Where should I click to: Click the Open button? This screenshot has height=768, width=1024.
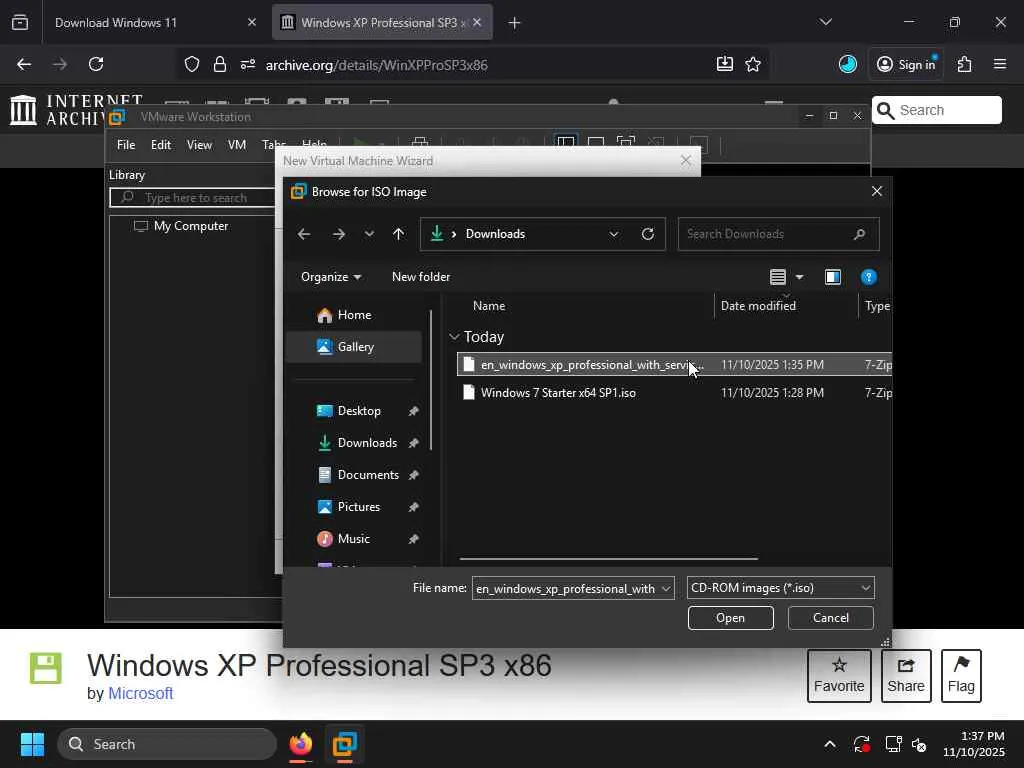[730, 618]
